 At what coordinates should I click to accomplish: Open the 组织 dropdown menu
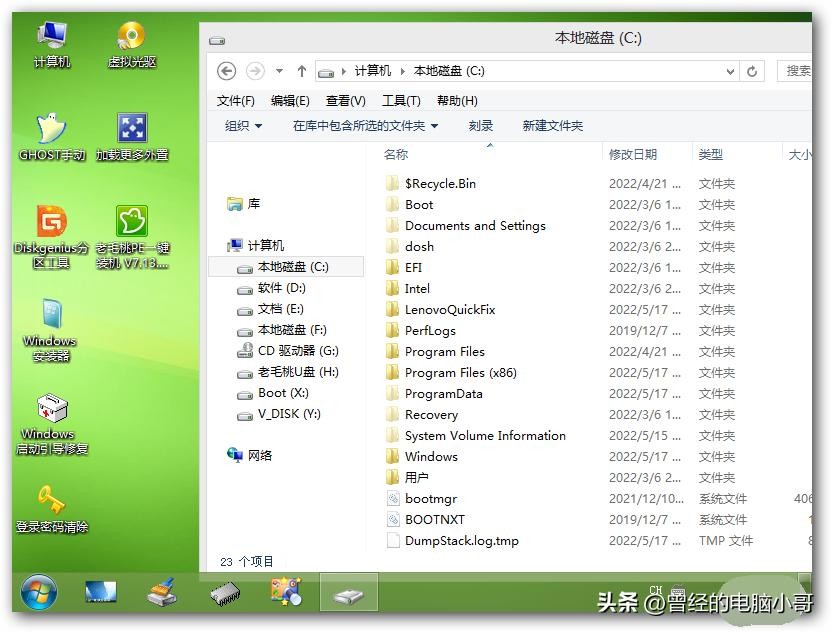coord(243,126)
